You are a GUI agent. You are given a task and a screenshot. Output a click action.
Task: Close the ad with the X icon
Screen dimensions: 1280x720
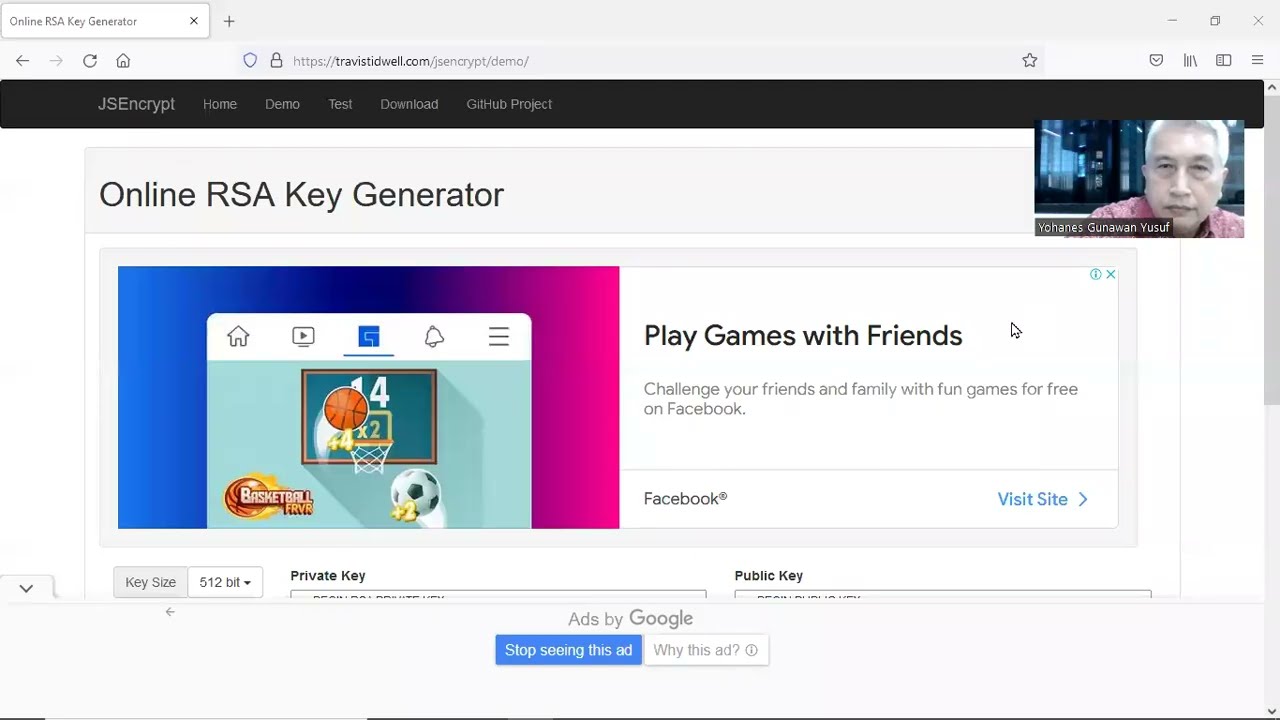coord(1110,274)
